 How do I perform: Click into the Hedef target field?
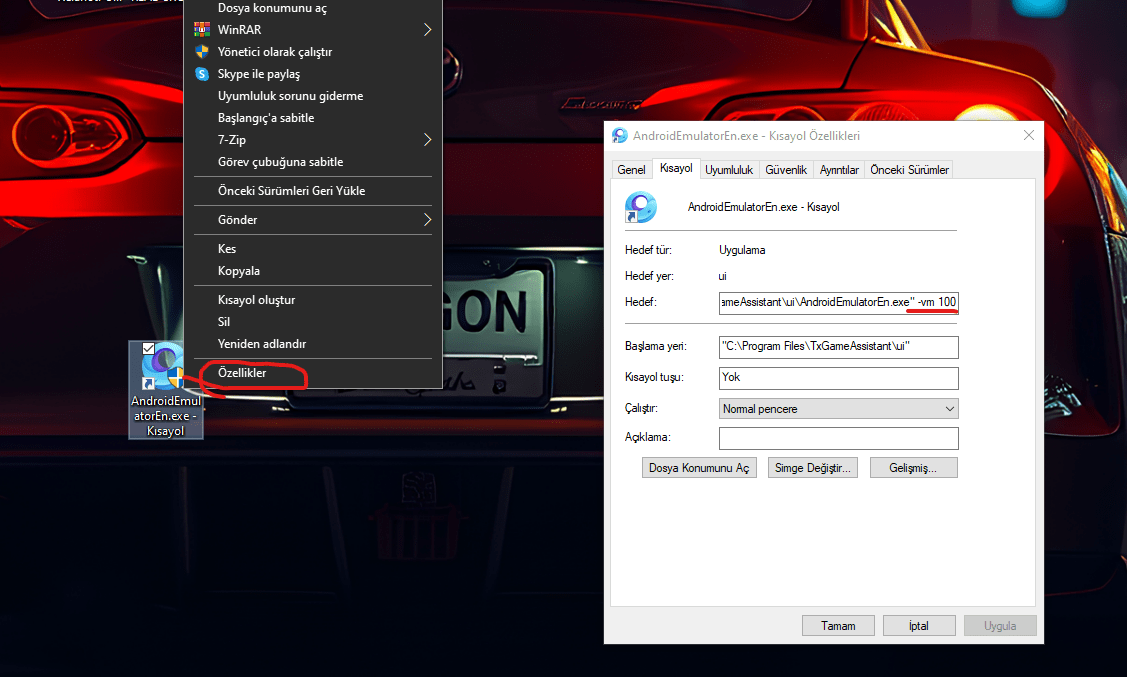coord(838,303)
